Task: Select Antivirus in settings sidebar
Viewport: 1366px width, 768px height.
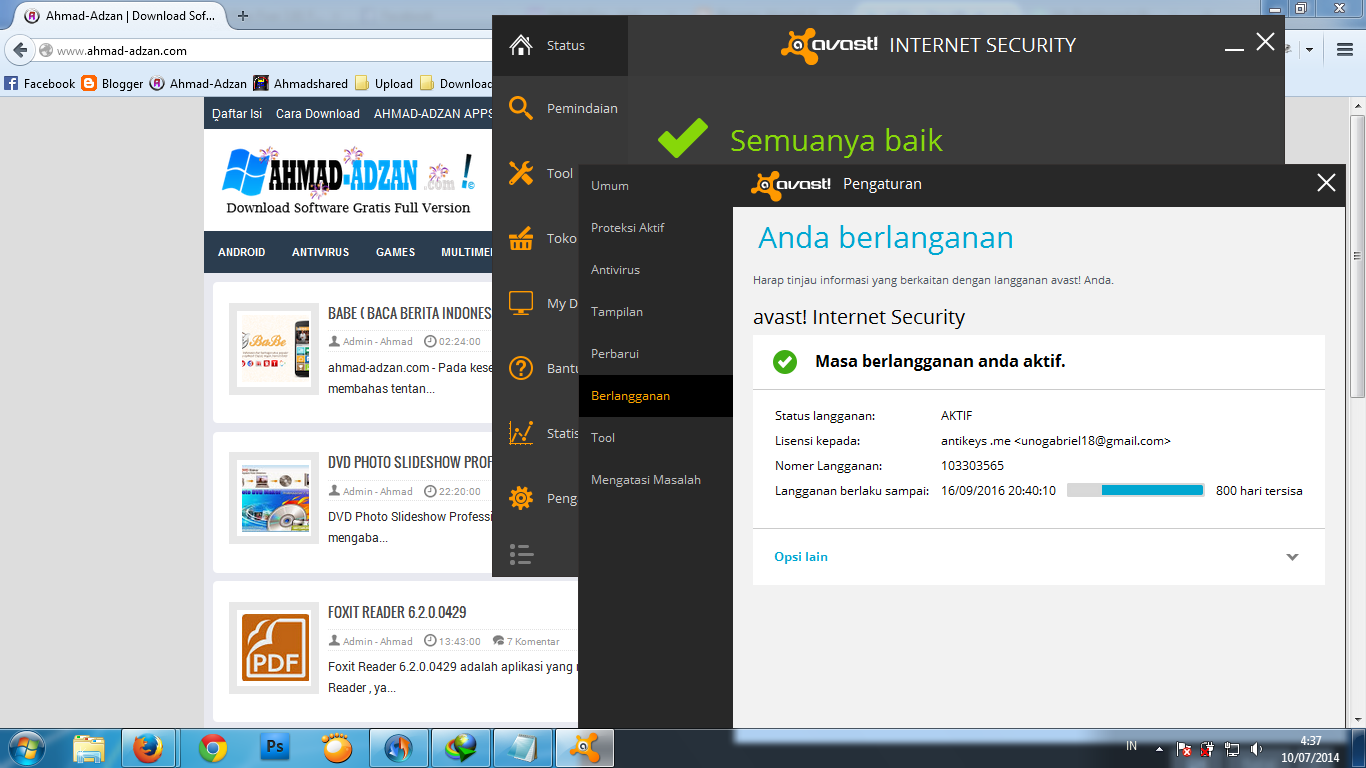Action: pos(656,270)
